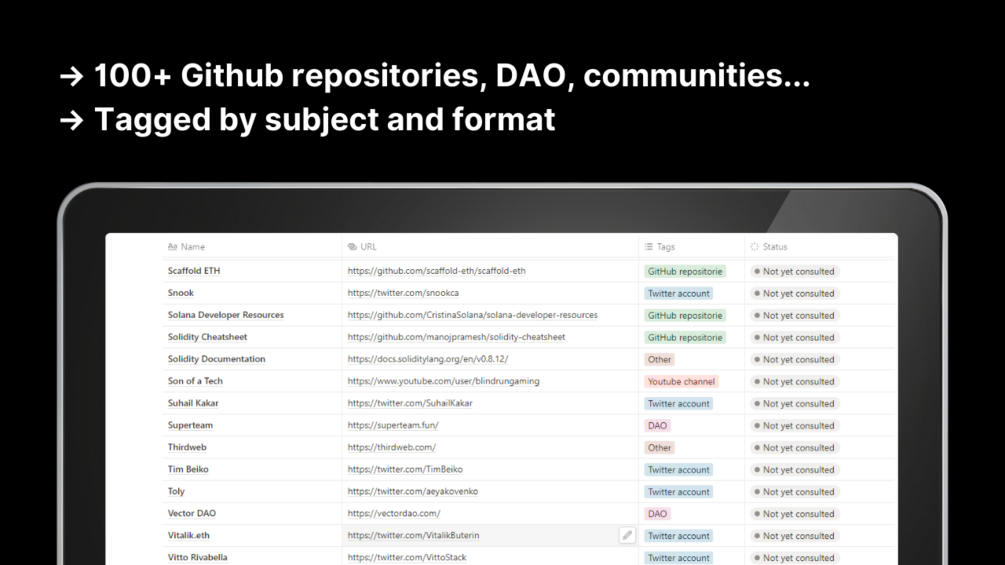Click DAO tag in Superteam row

(657, 425)
